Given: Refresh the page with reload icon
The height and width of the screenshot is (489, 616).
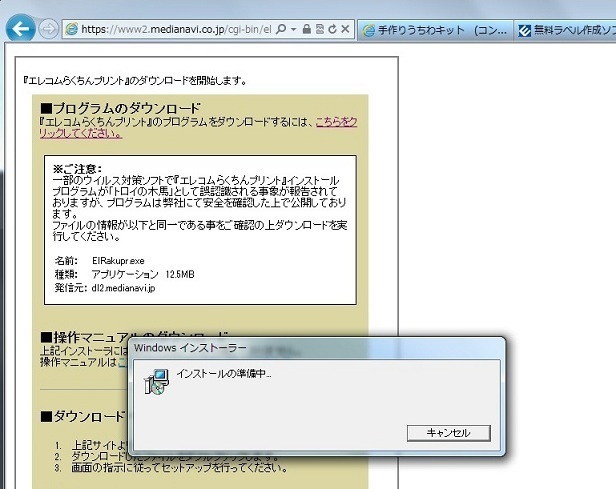Looking at the screenshot, I should [332, 29].
